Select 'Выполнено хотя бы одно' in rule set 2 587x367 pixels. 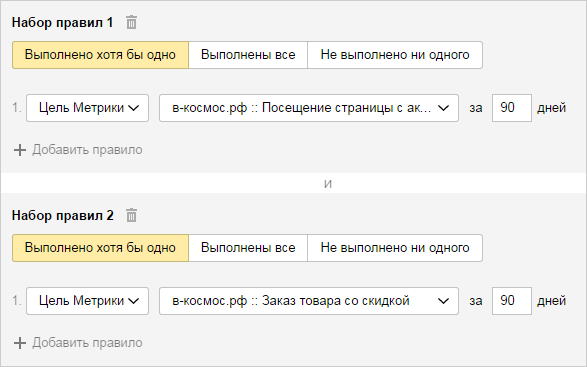point(100,248)
